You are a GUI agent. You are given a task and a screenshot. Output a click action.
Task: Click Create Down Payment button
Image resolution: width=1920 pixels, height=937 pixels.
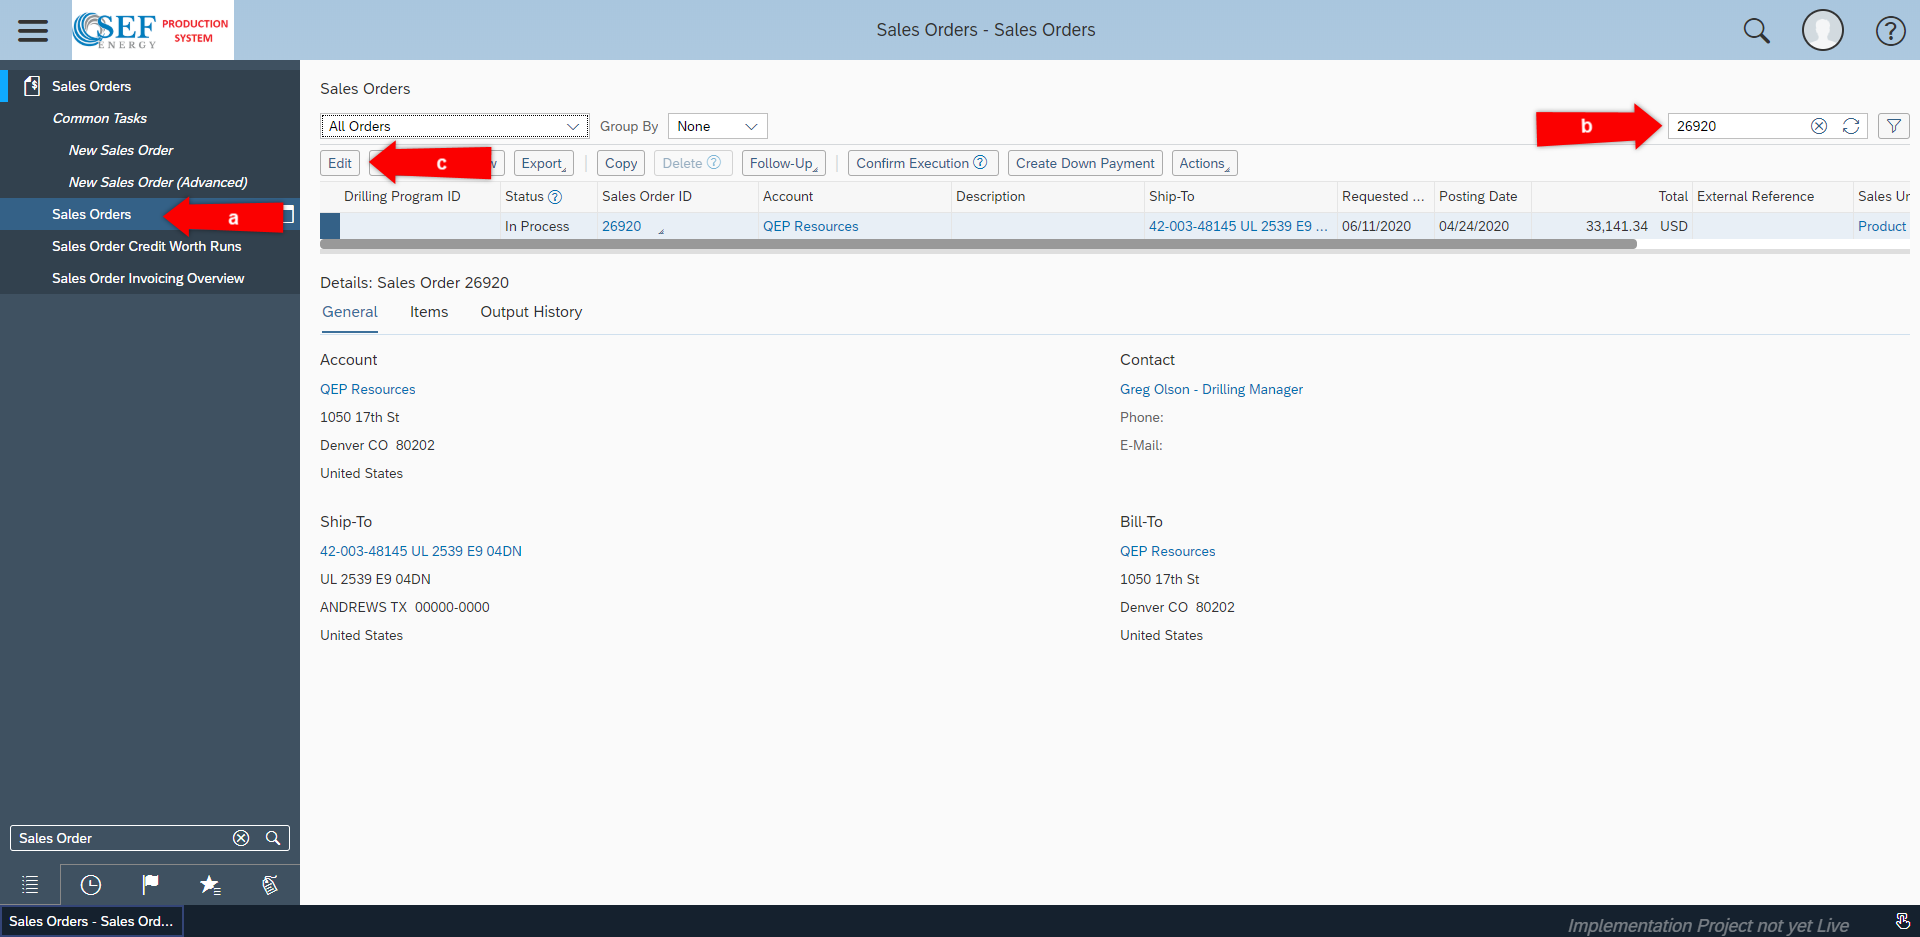click(x=1085, y=163)
